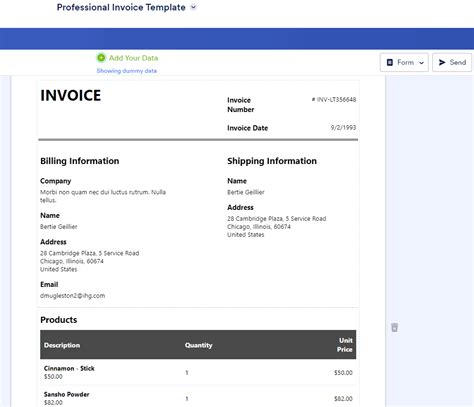Click the billing Company label
The image size is (474, 407).
click(x=56, y=181)
